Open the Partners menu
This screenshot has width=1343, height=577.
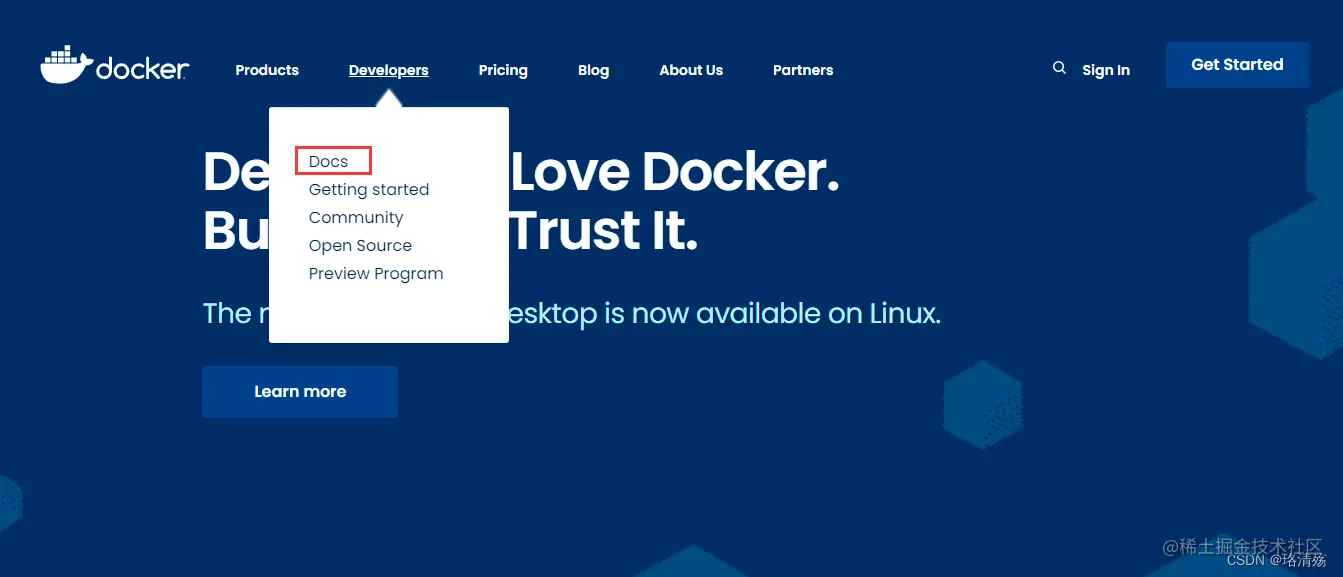pos(803,70)
